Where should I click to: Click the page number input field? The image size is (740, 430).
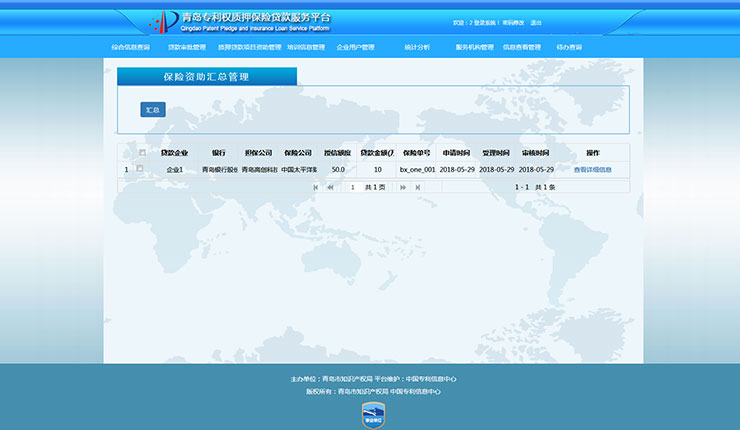[x=352, y=187]
